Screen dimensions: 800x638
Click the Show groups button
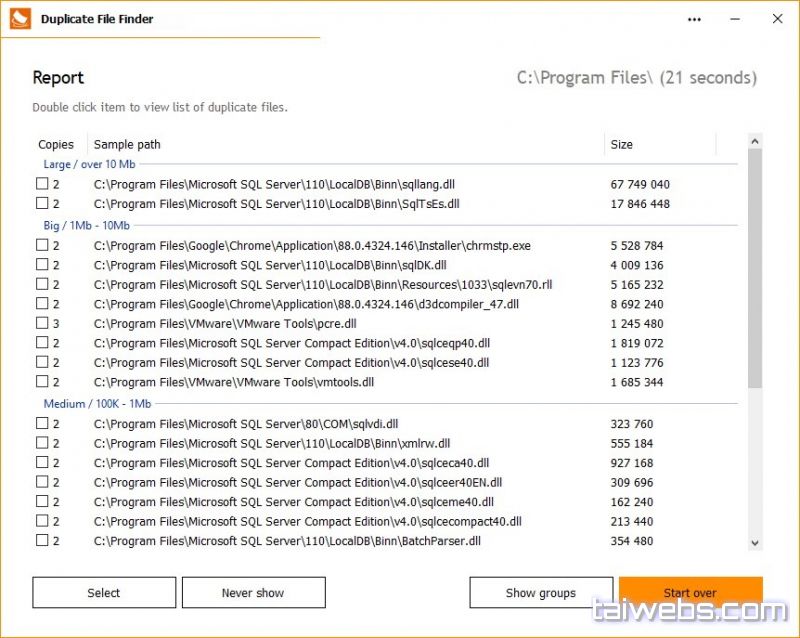coord(541,593)
